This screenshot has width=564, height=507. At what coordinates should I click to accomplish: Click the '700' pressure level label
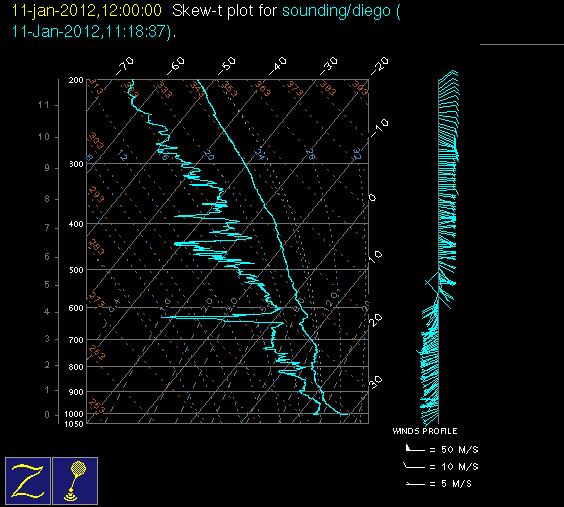pos(76,340)
